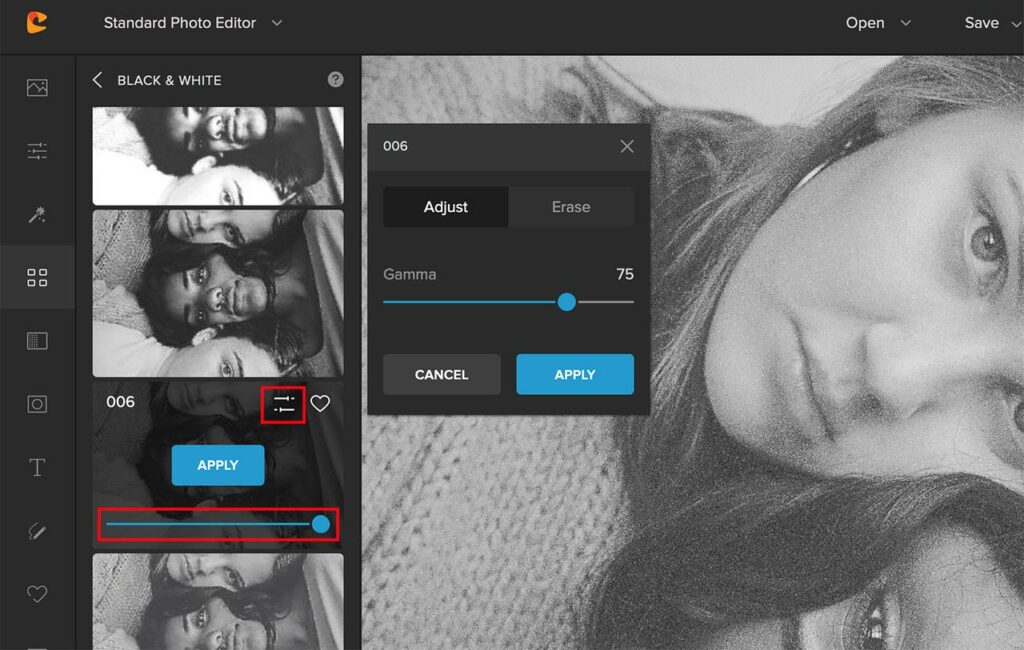The width and height of the screenshot is (1024, 650).
Task: Select the second black and white effect thumbnail
Action: point(218,293)
